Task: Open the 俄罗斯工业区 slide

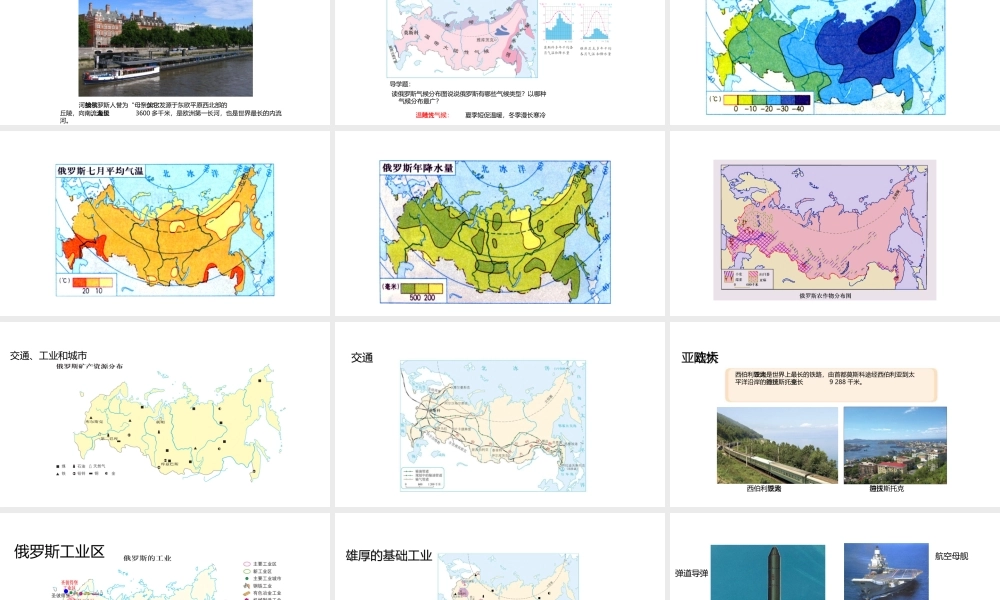Action: point(165,557)
